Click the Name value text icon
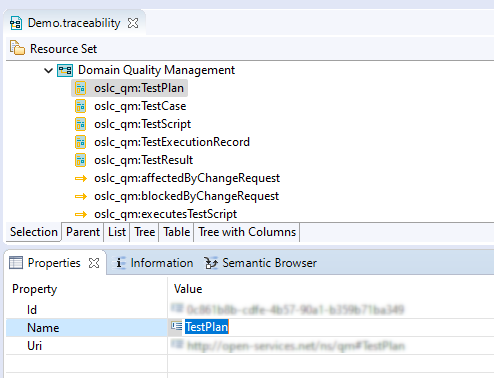Image resolution: width=494 pixels, height=378 pixels. coord(176,326)
